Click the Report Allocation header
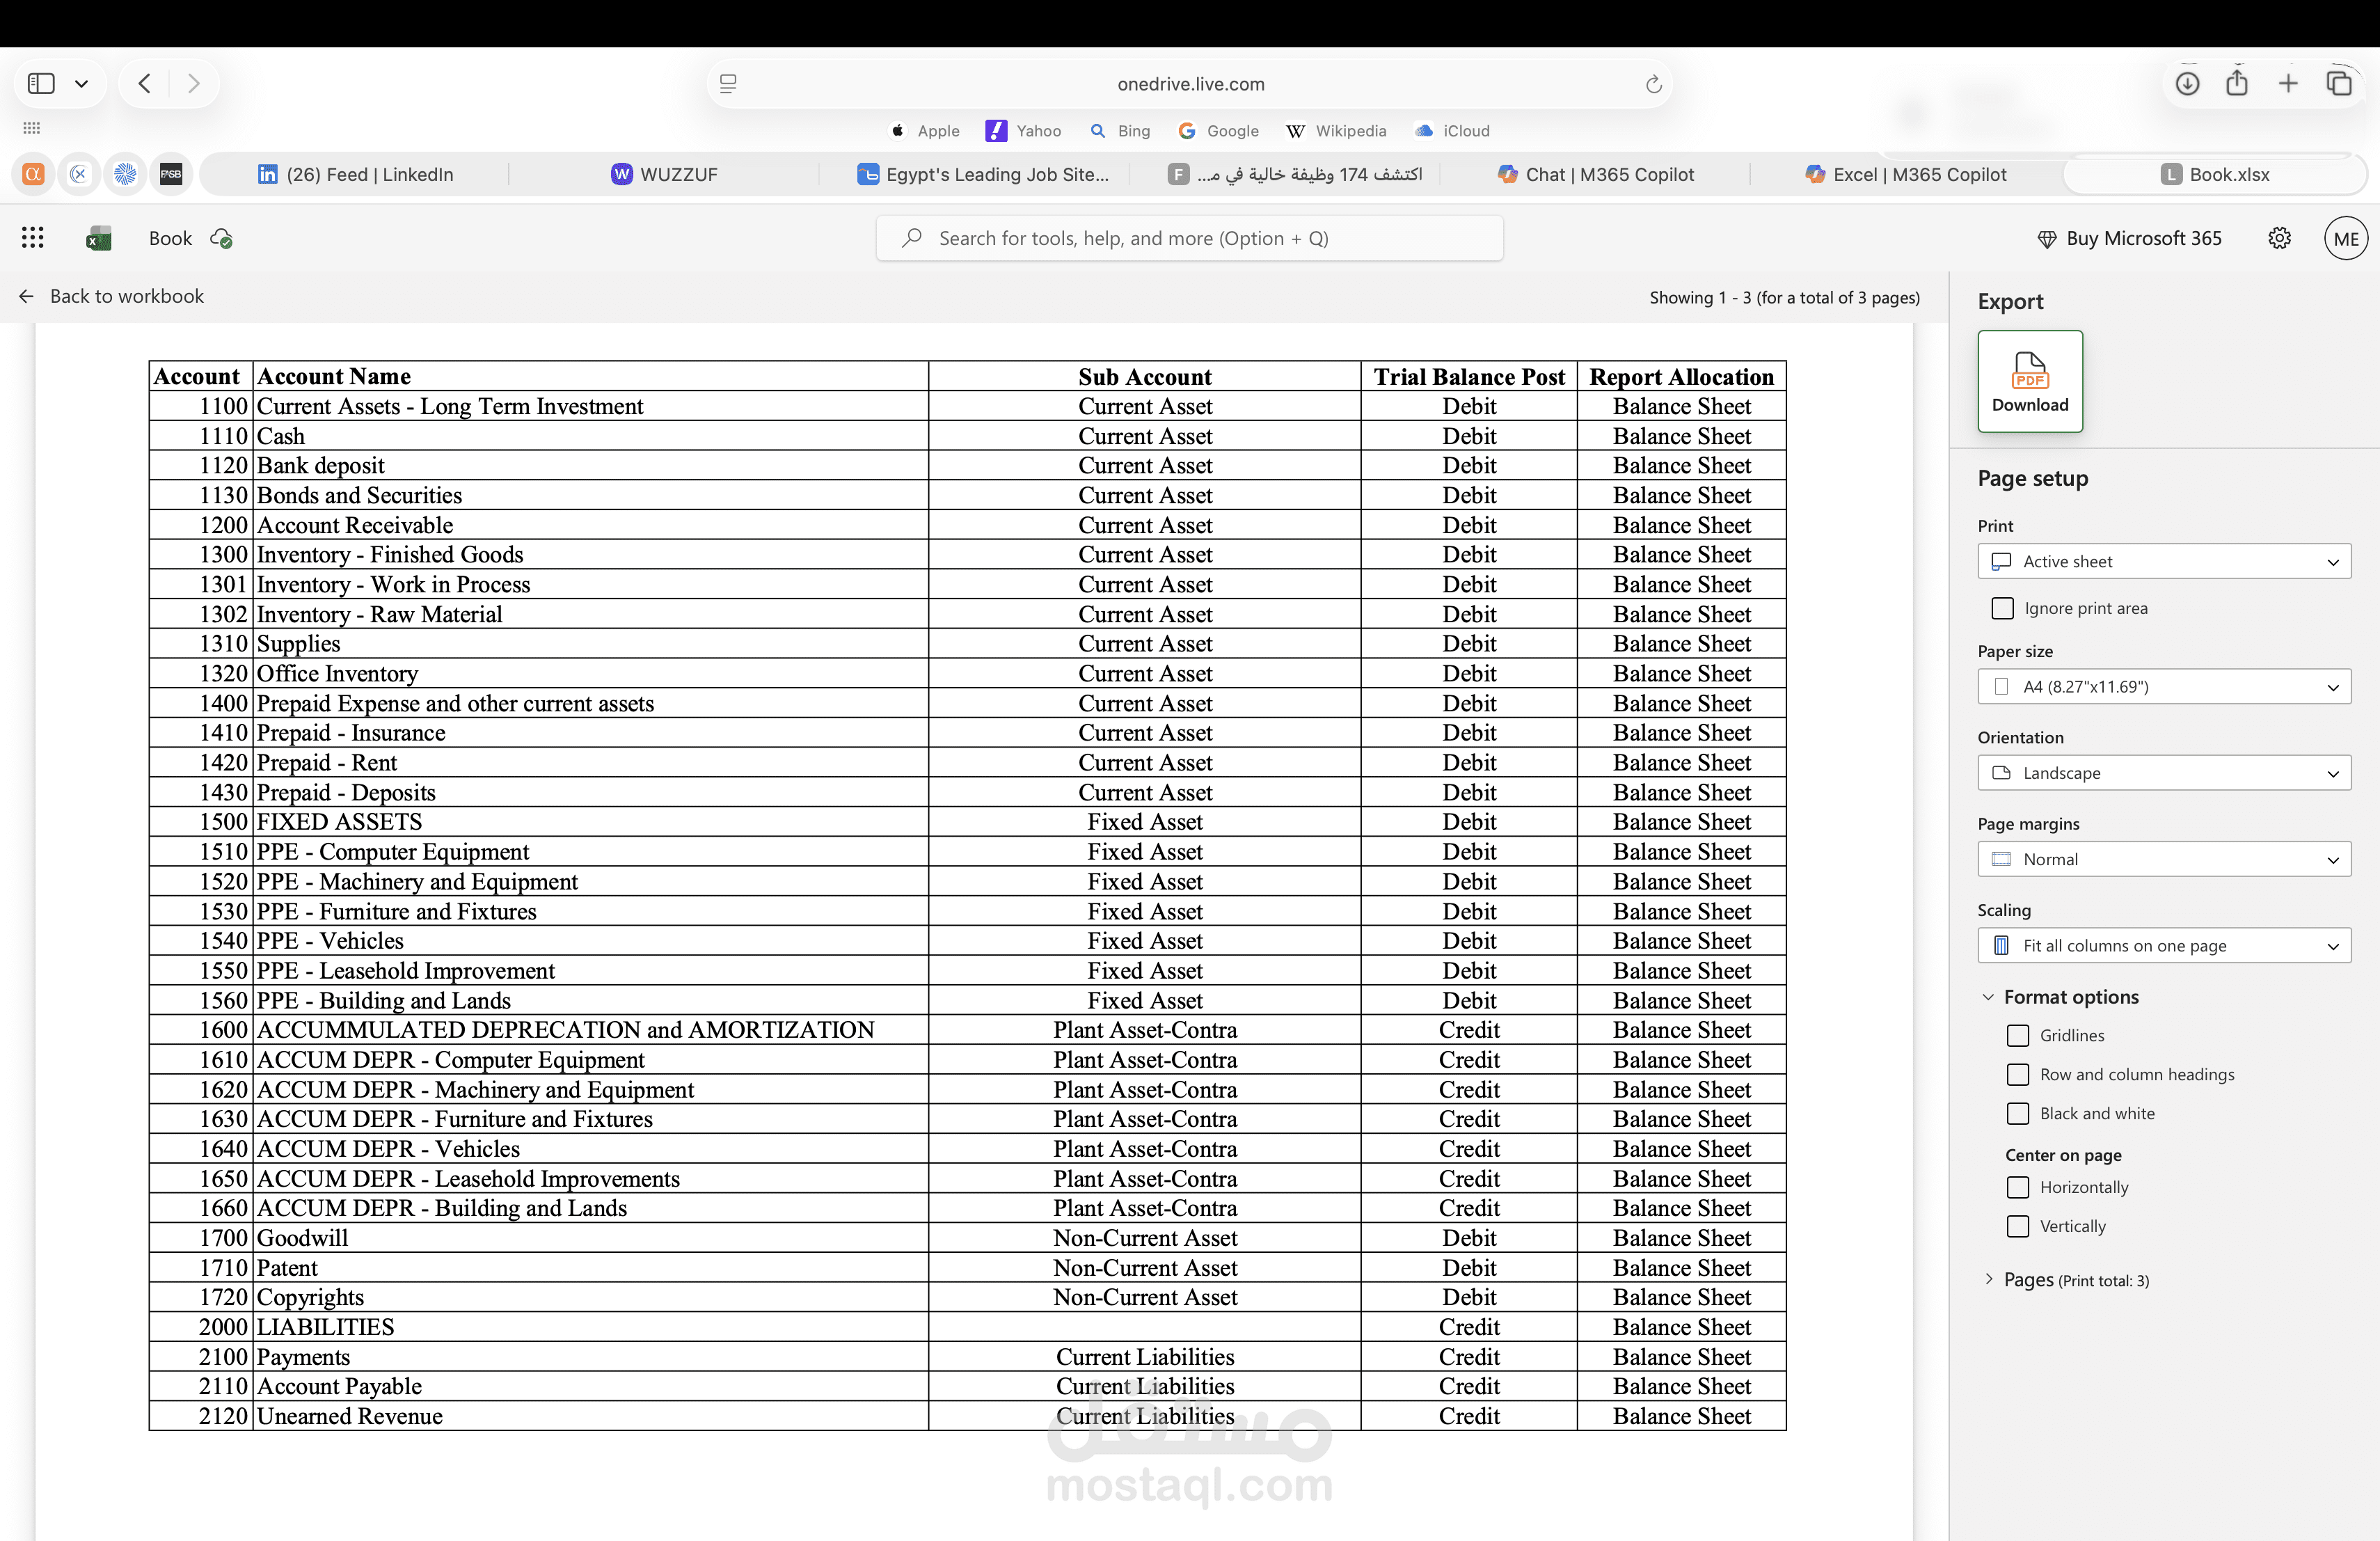The width and height of the screenshot is (2380, 1541). (x=1681, y=377)
